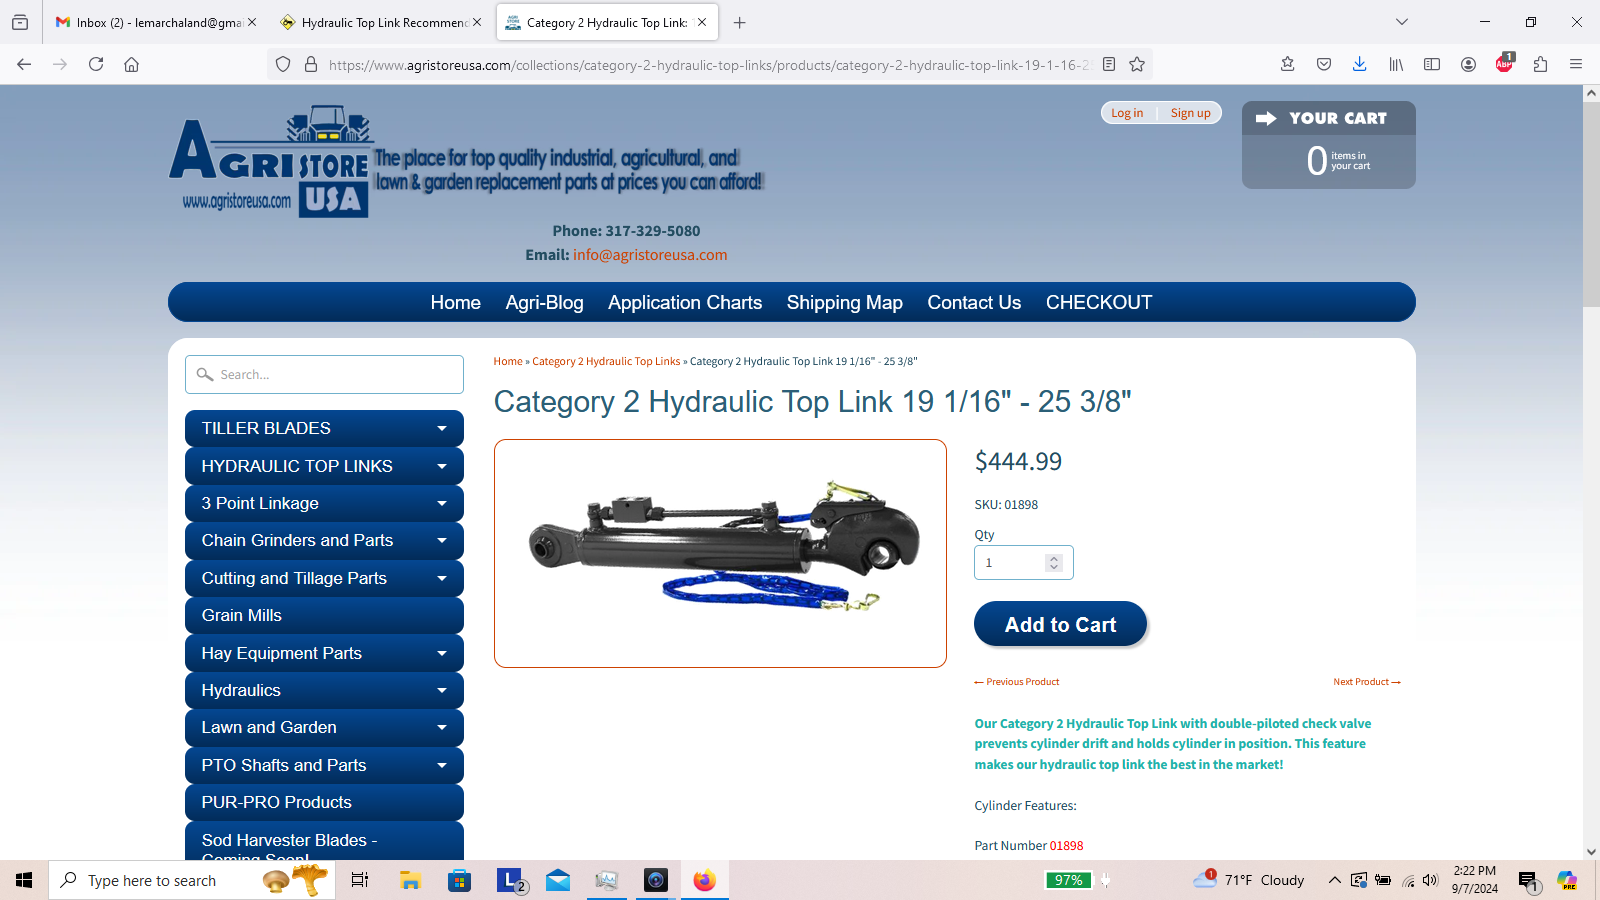Open Windows Start menu
The width and height of the screenshot is (1600, 900).
click(24, 880)
